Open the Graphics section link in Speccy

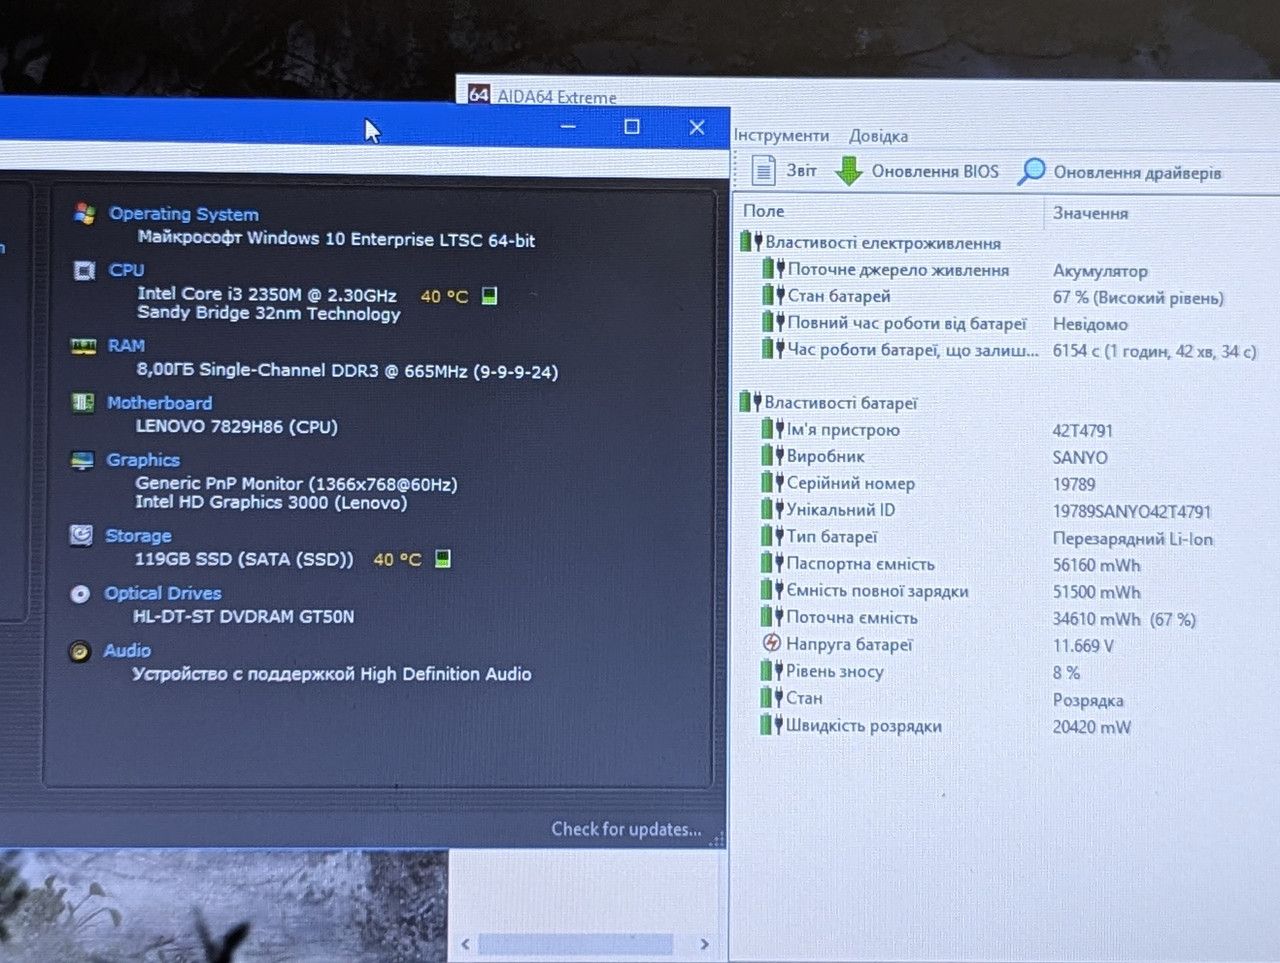[x=143, y=460]
